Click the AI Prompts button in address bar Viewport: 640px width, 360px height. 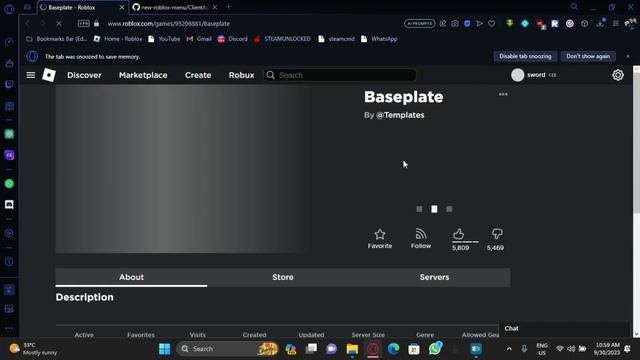(420, 24)
